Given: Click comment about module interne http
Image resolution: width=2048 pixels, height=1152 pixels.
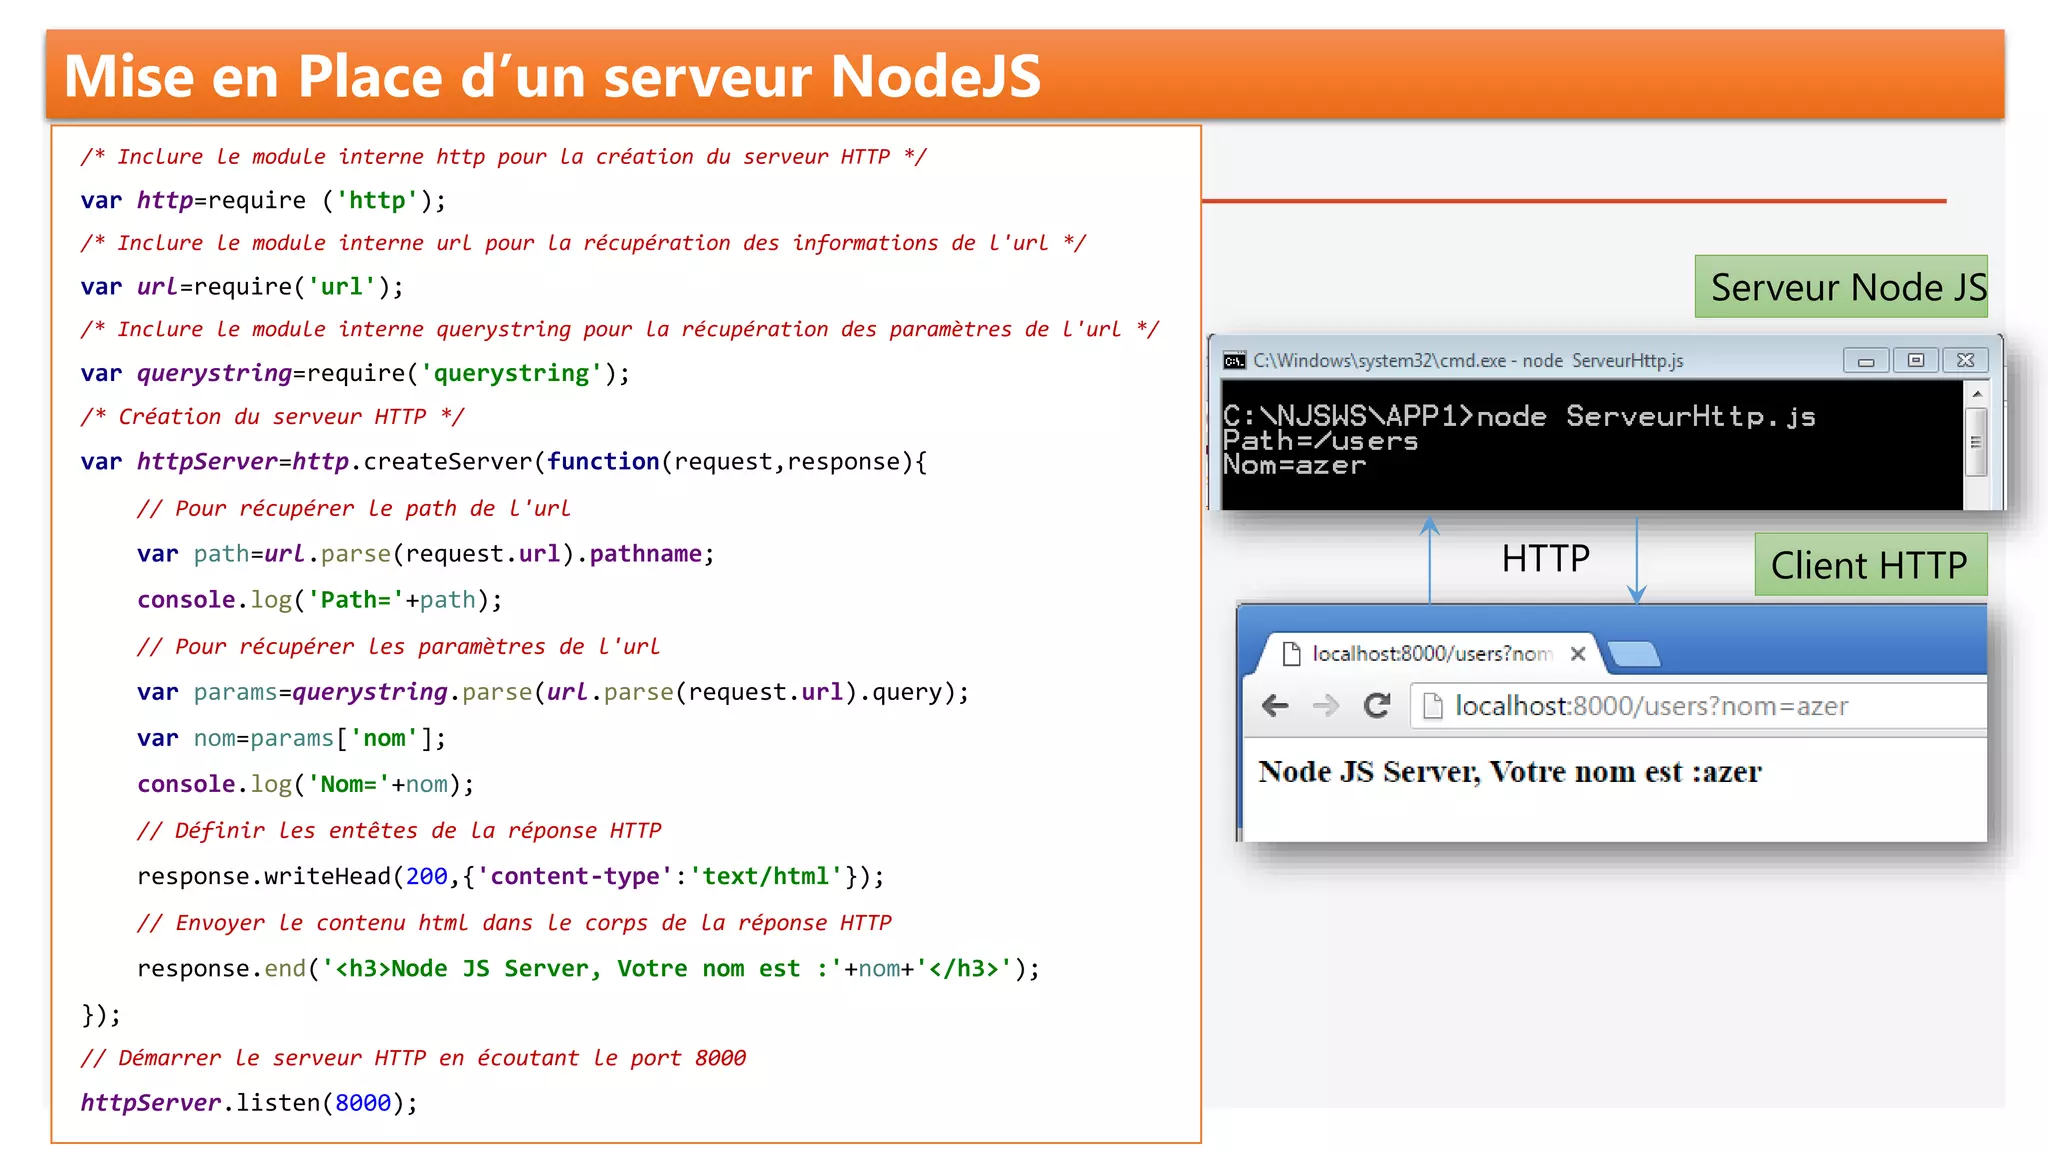Looking at the screenshot, I should (x=504, y=157).
